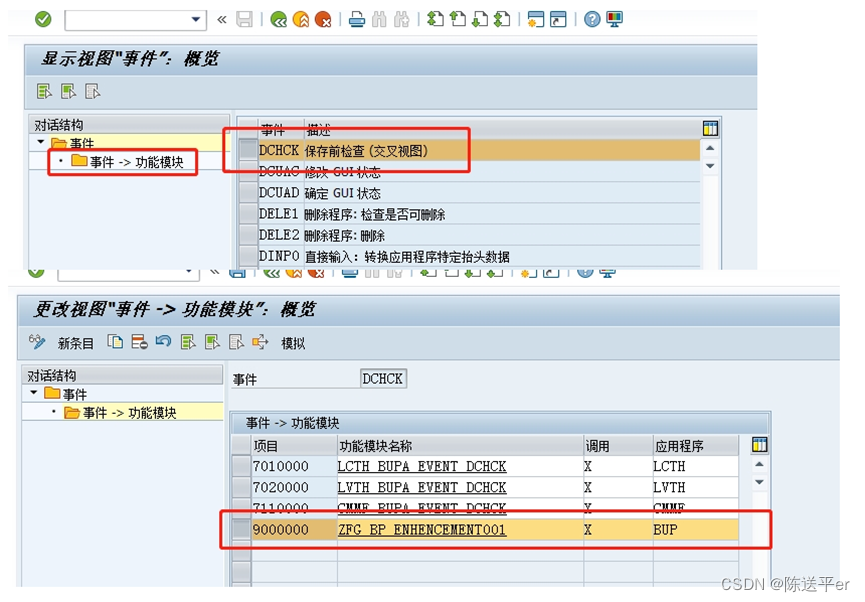Toggle the 调用 X mark for ZFG_BP_ENHANCEMENT001
Image resolution: width=865 pixels, height=602 pixels.
coord(590,530)
